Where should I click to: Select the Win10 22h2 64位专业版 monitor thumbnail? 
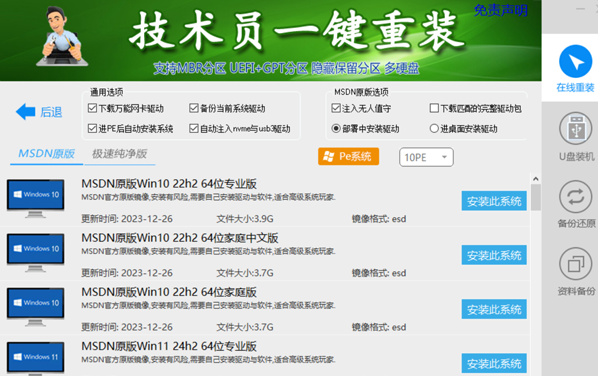(35, 198)
